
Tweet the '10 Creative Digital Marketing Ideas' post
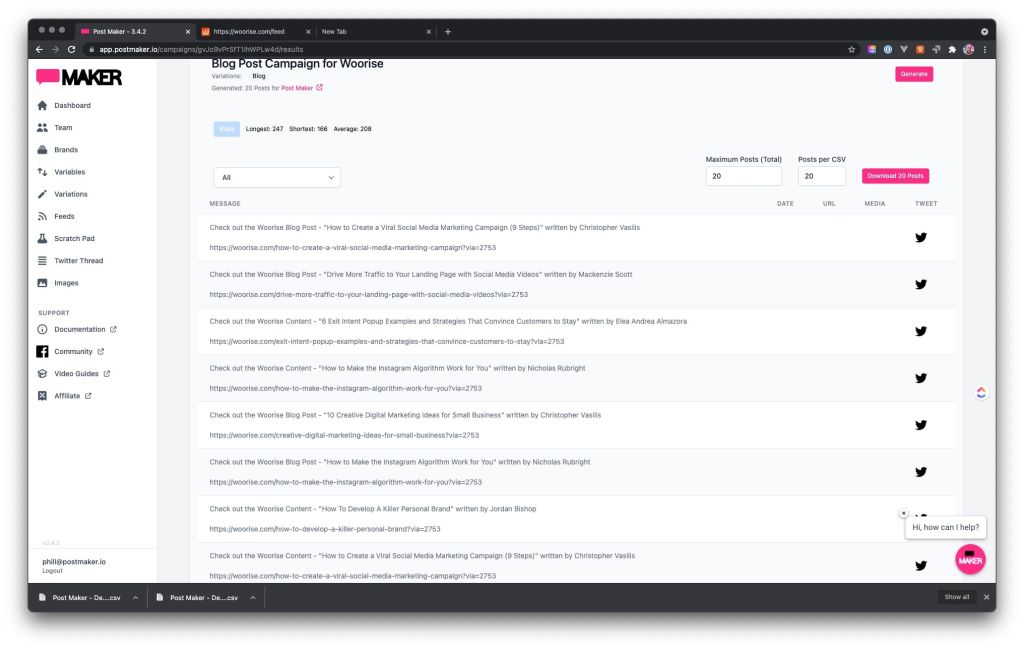pyautogui.click(x=921, y=425)
